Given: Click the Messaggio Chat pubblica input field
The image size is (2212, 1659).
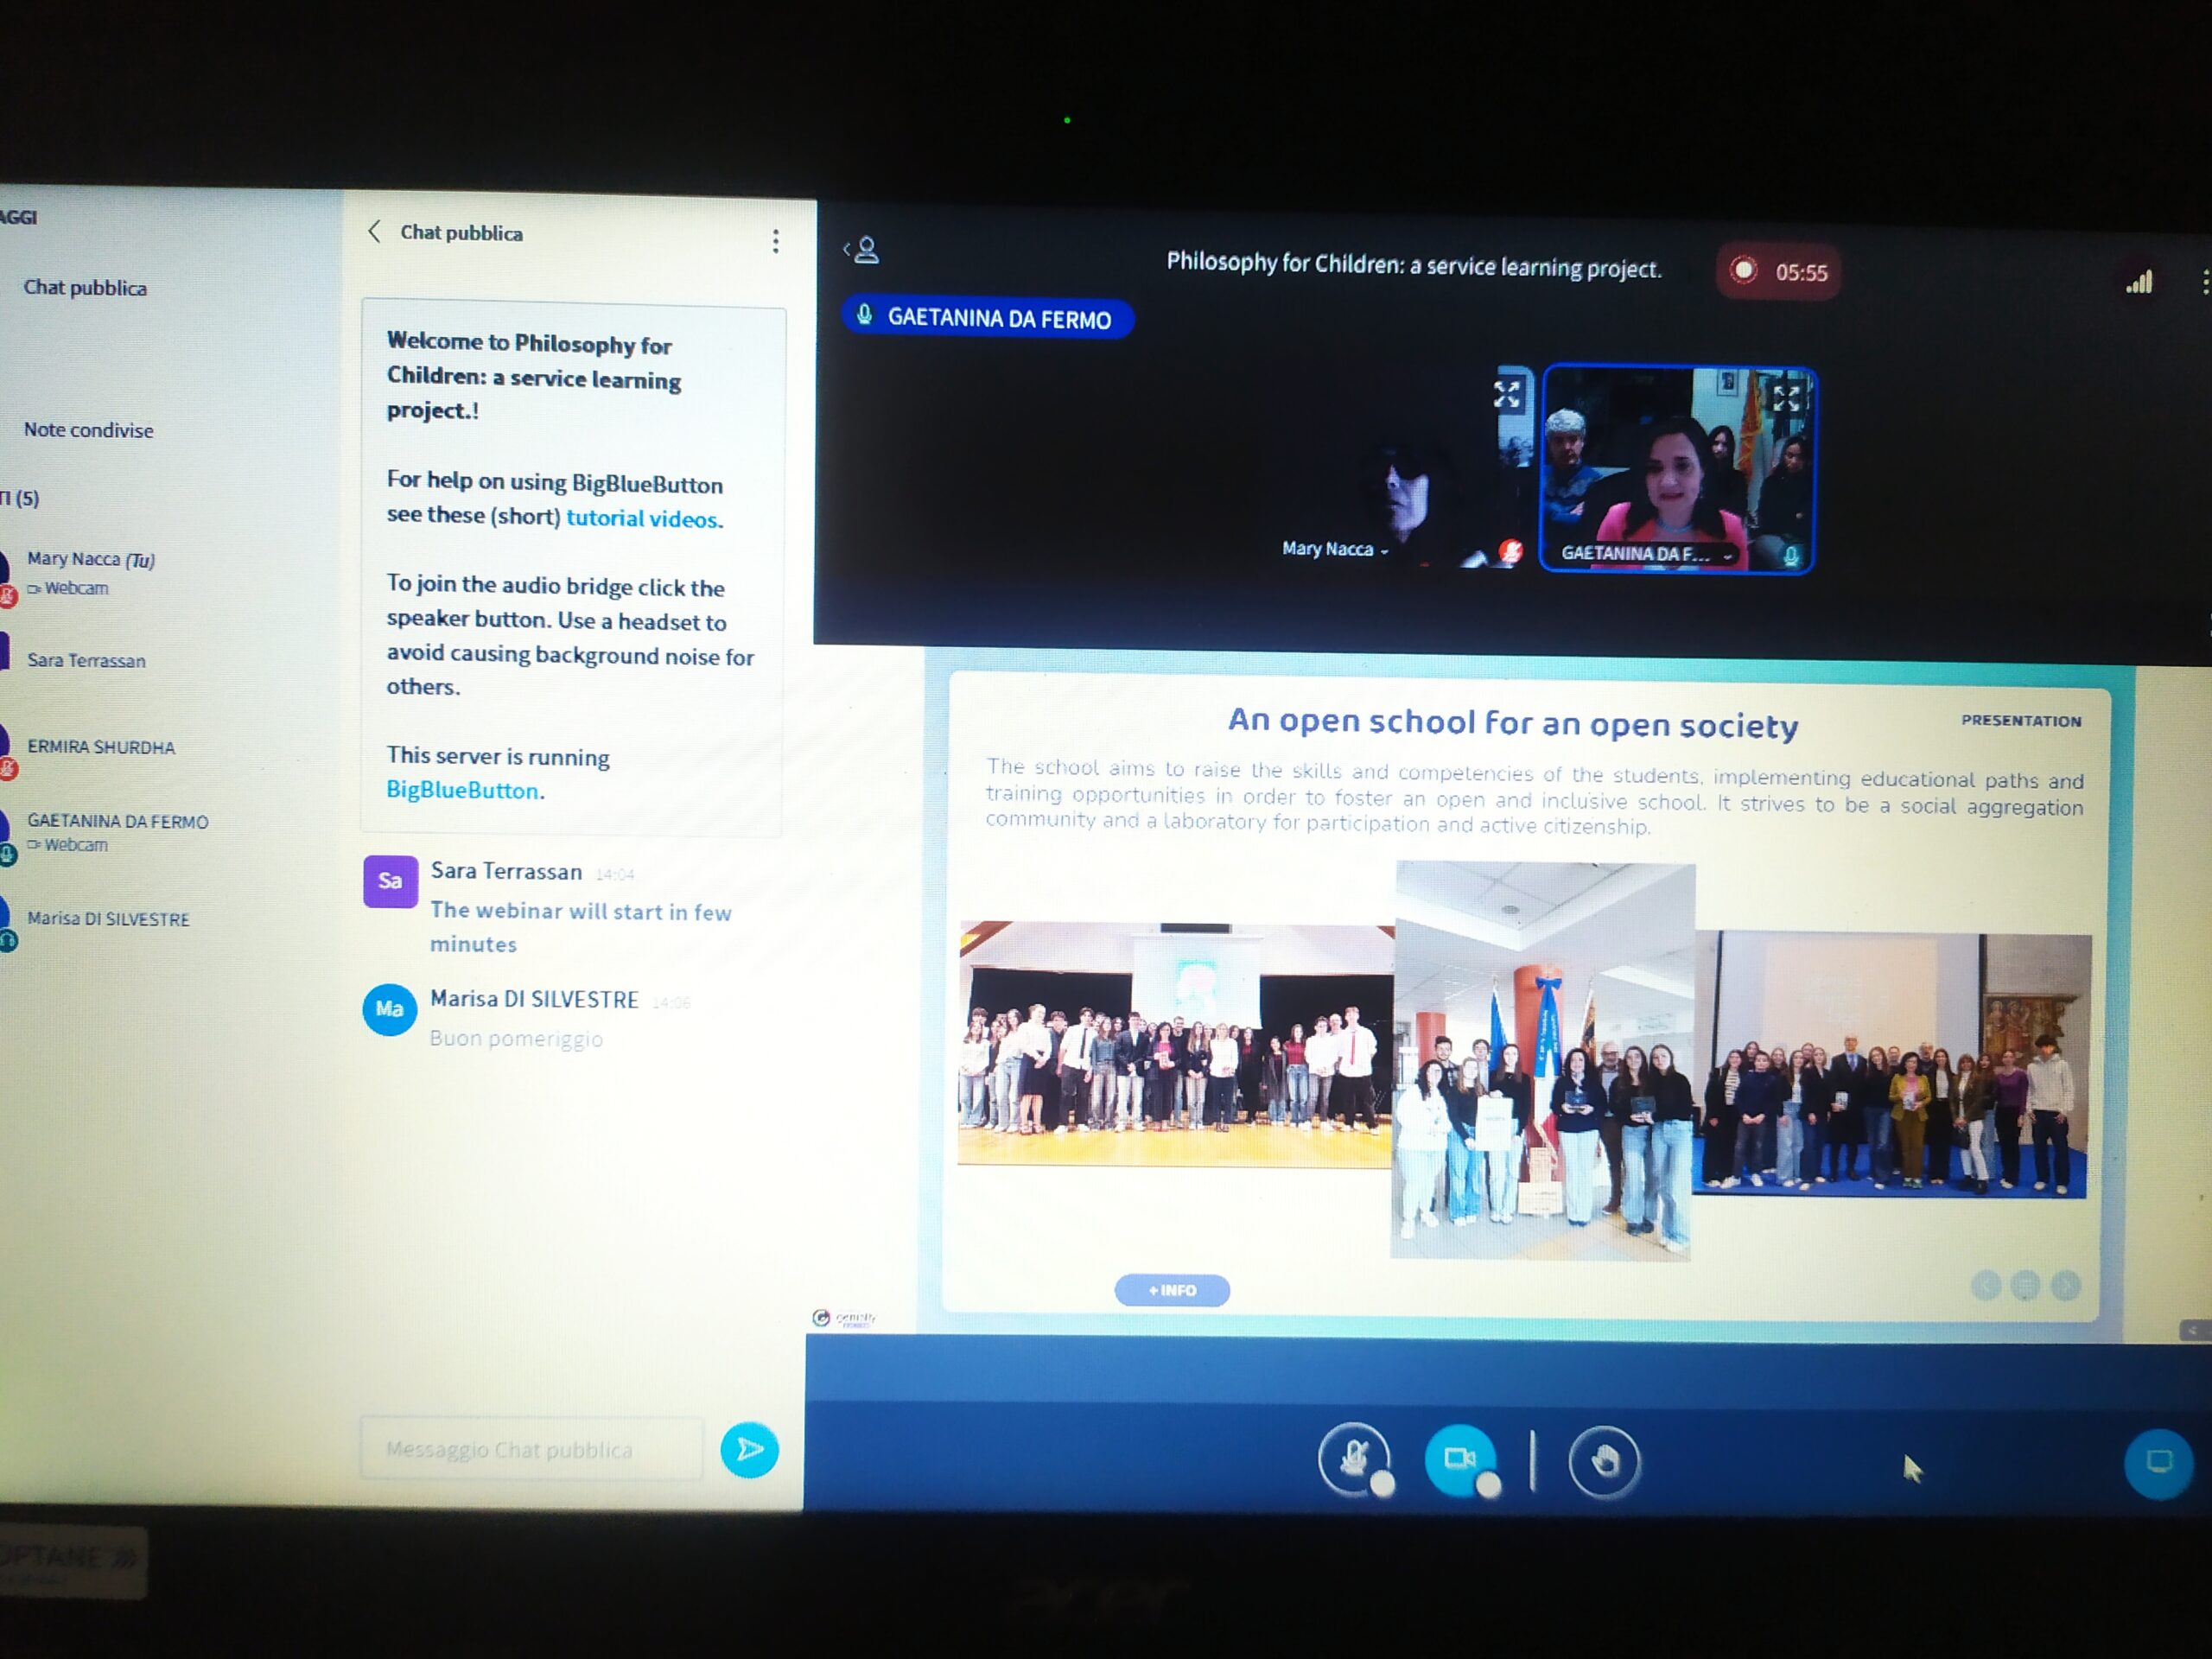Looking at the screenshot, I should (532, 1449).
